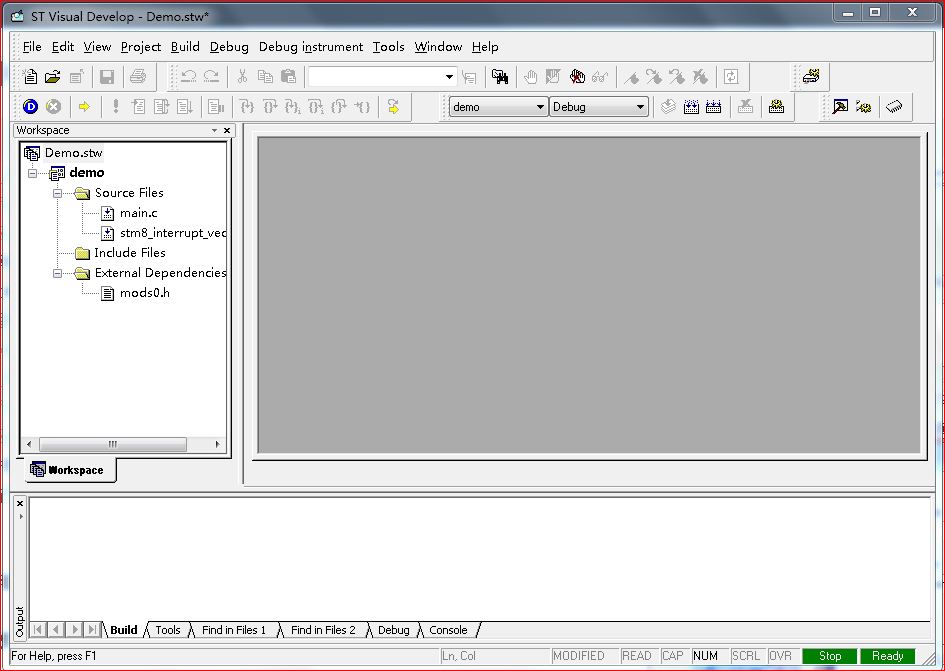Open the empty find text combo box
This screenshot has height=671, width=945.
coord(449,77)
